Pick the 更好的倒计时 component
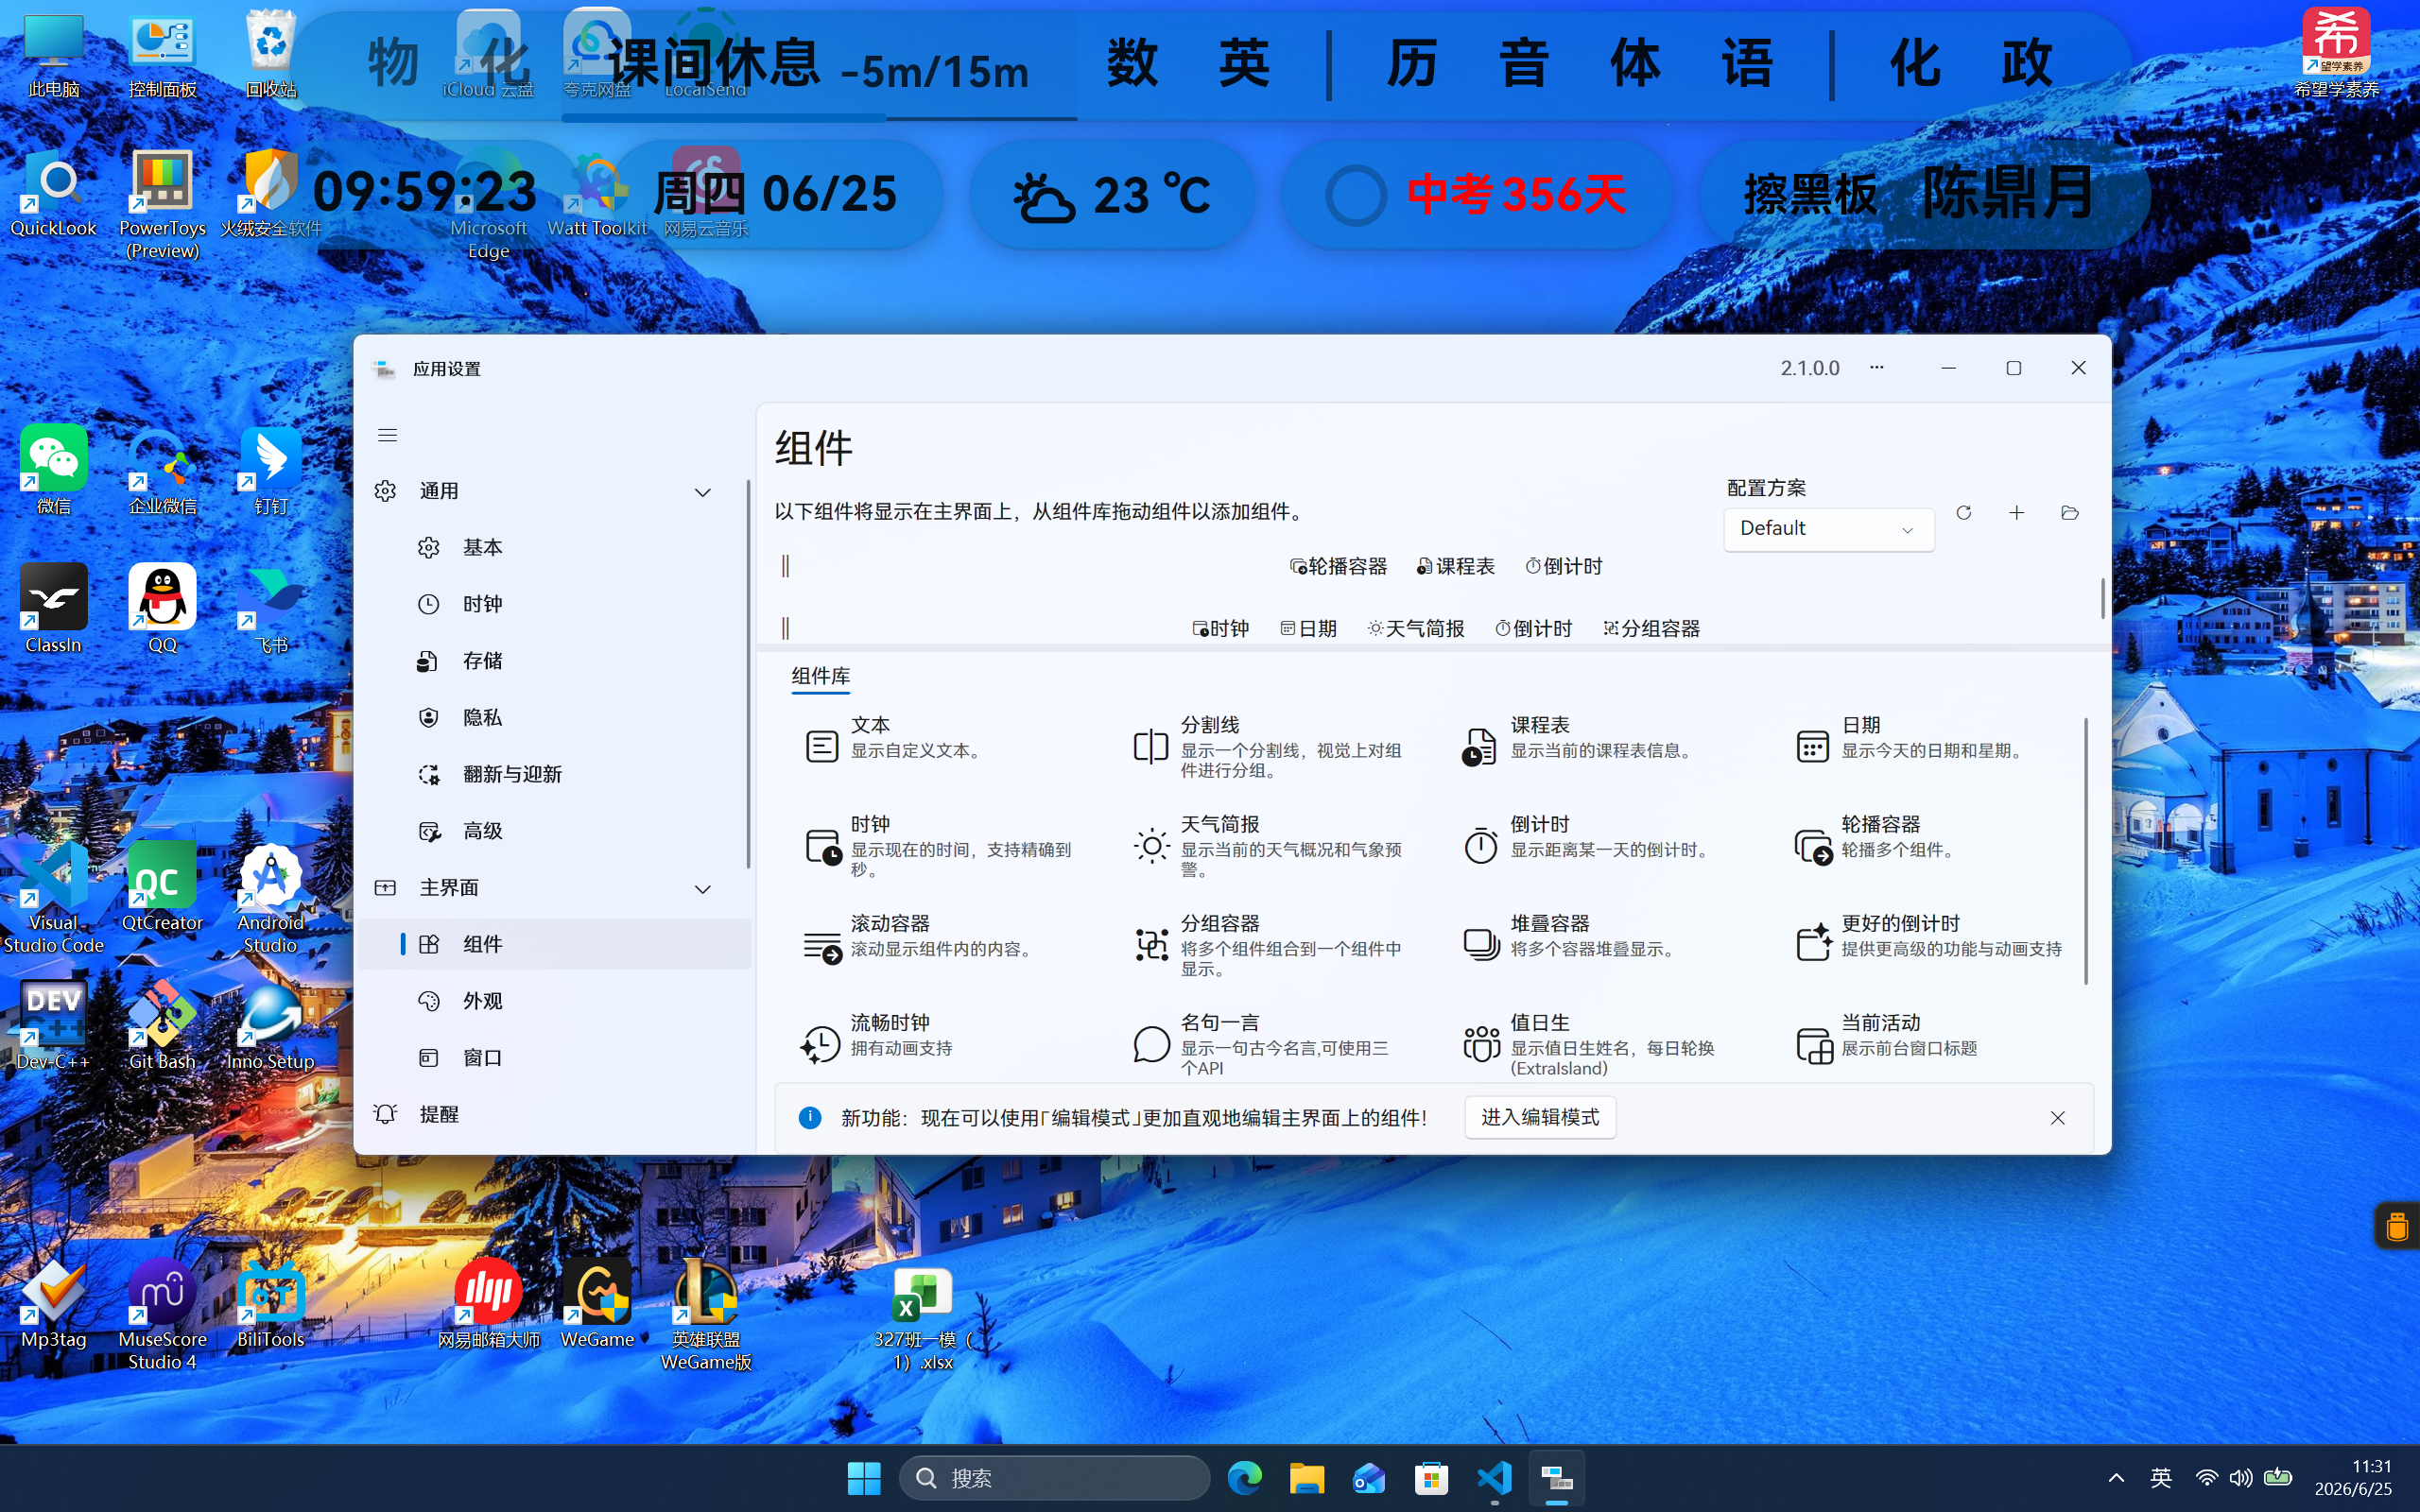 (1930, 945)
